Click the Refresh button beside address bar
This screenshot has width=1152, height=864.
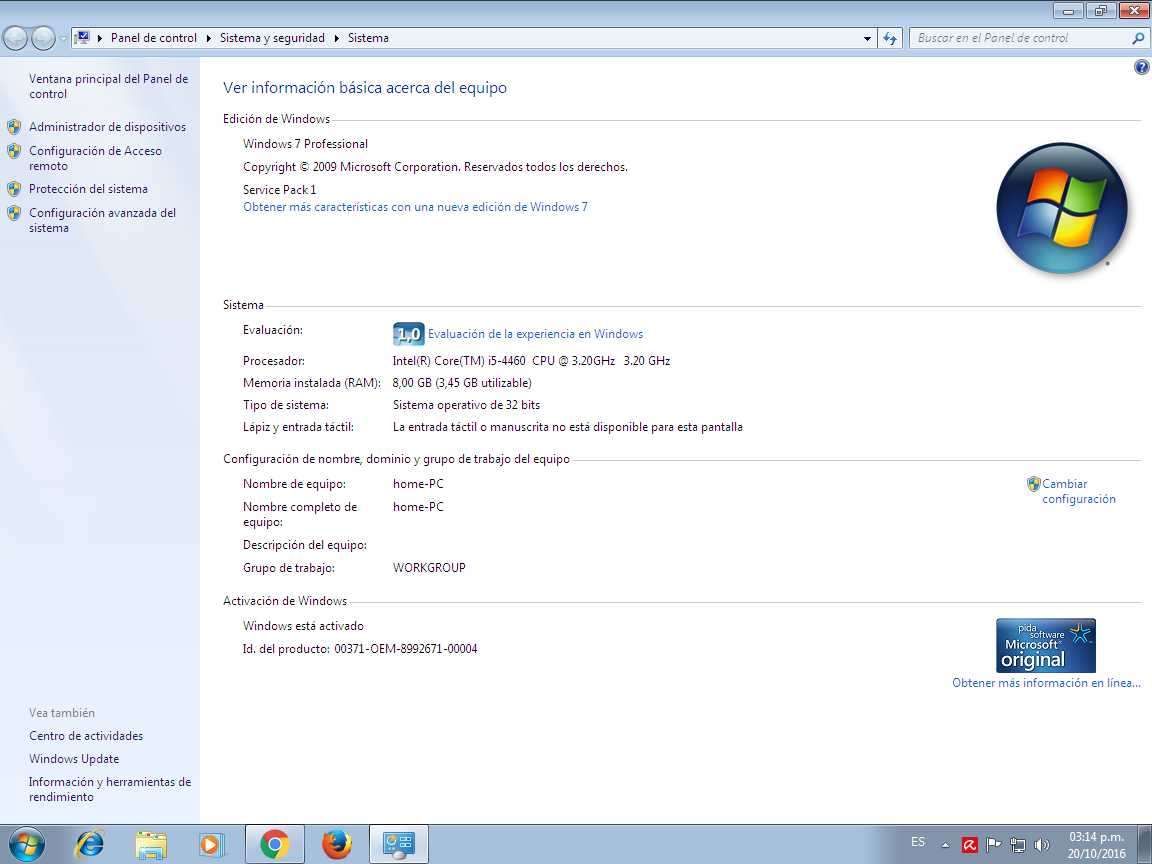click(x=890, y=38)
